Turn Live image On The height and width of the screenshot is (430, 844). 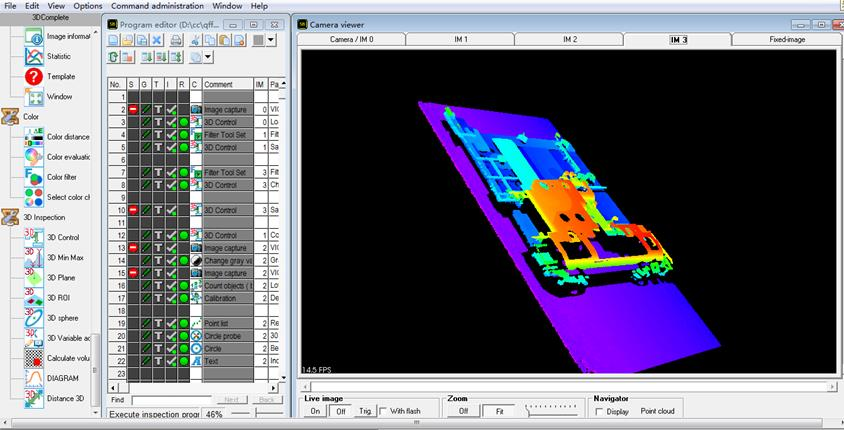pyautogui.click(x=314, y=411)
